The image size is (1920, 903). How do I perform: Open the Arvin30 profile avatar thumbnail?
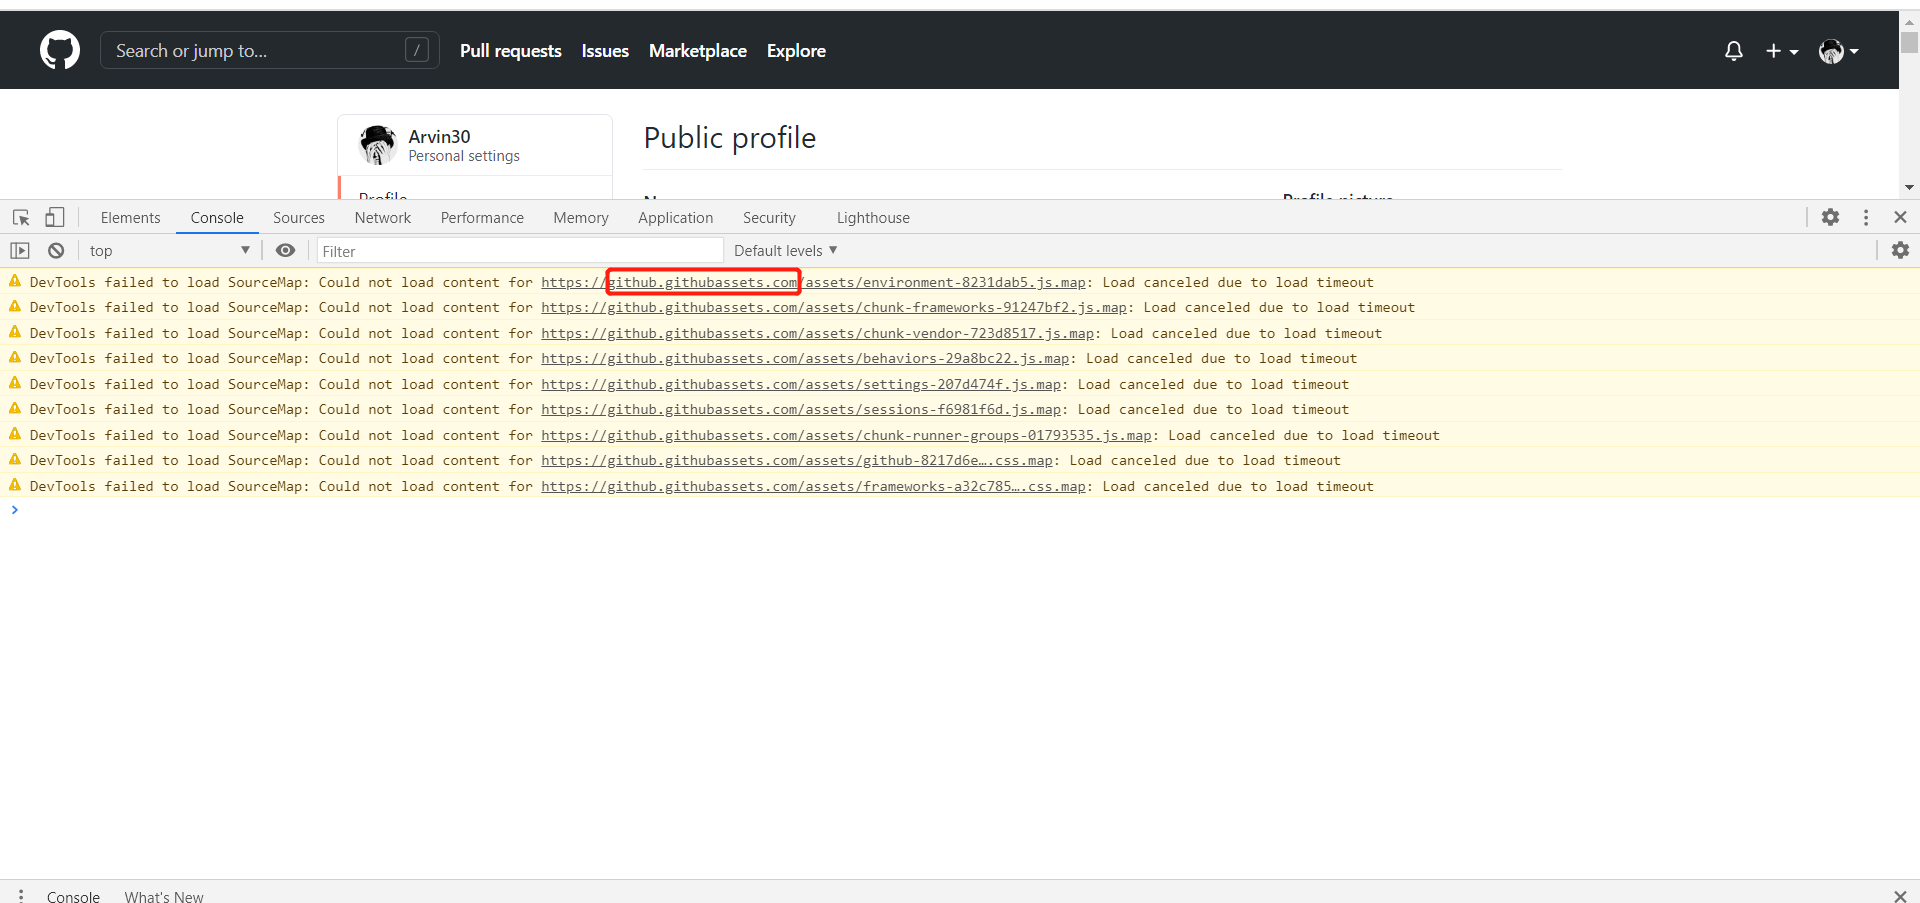tap(378, 145)
